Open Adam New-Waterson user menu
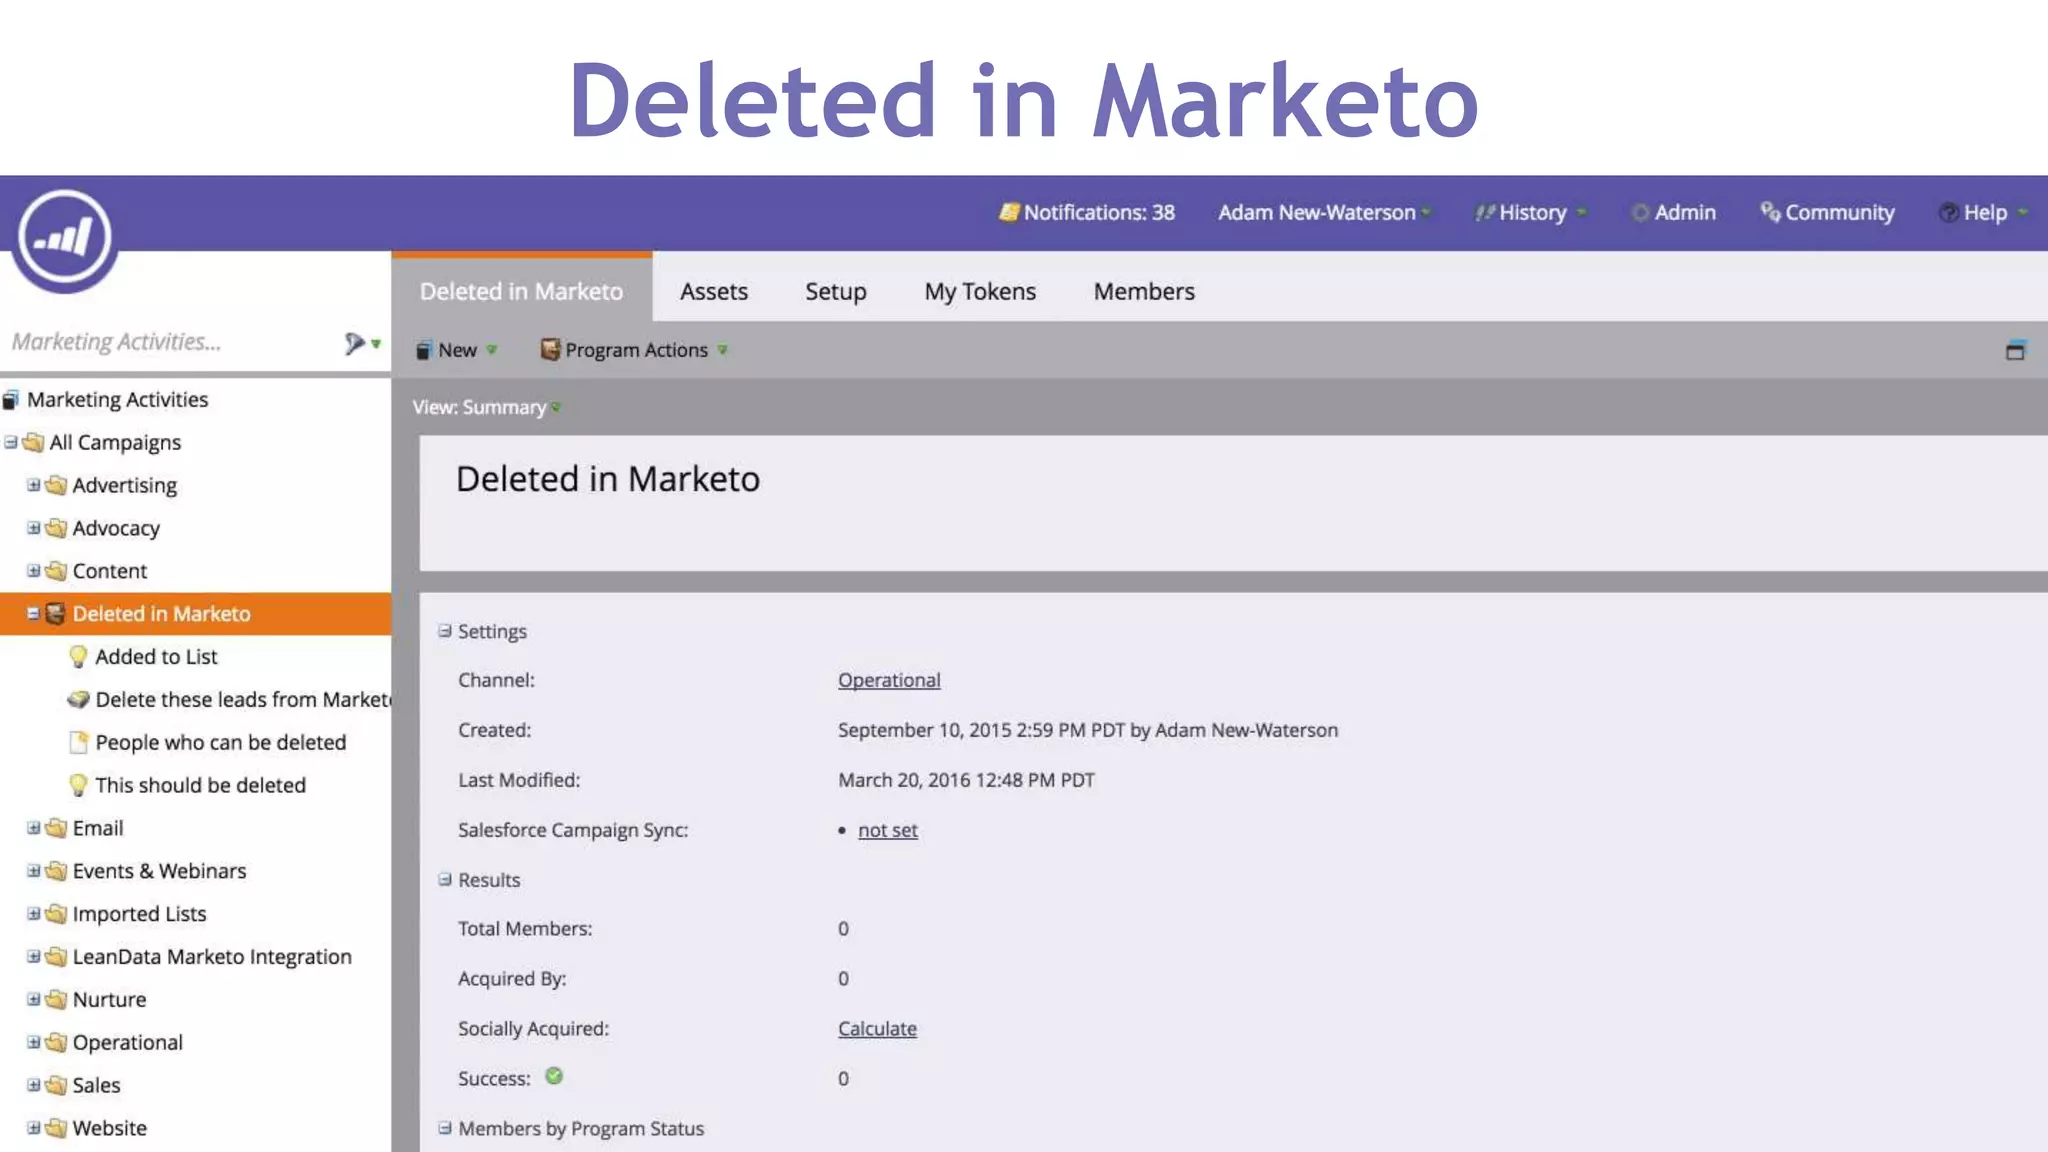This screenshot has height=1152, width=2048. (1324, 213)
